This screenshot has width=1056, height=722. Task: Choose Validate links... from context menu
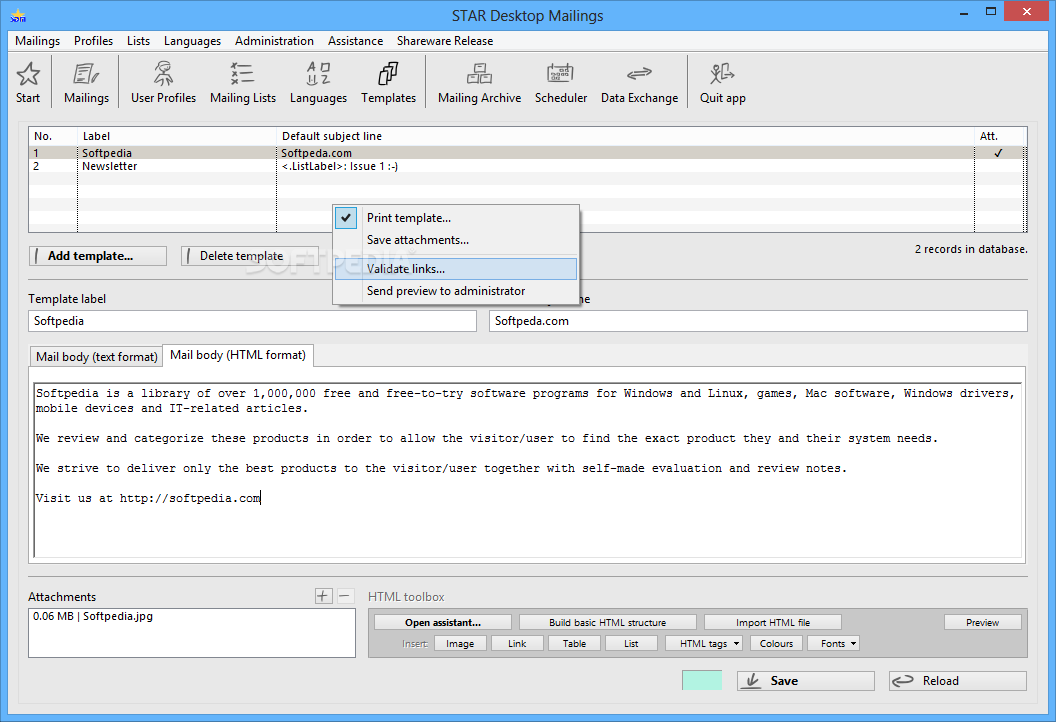456,269
